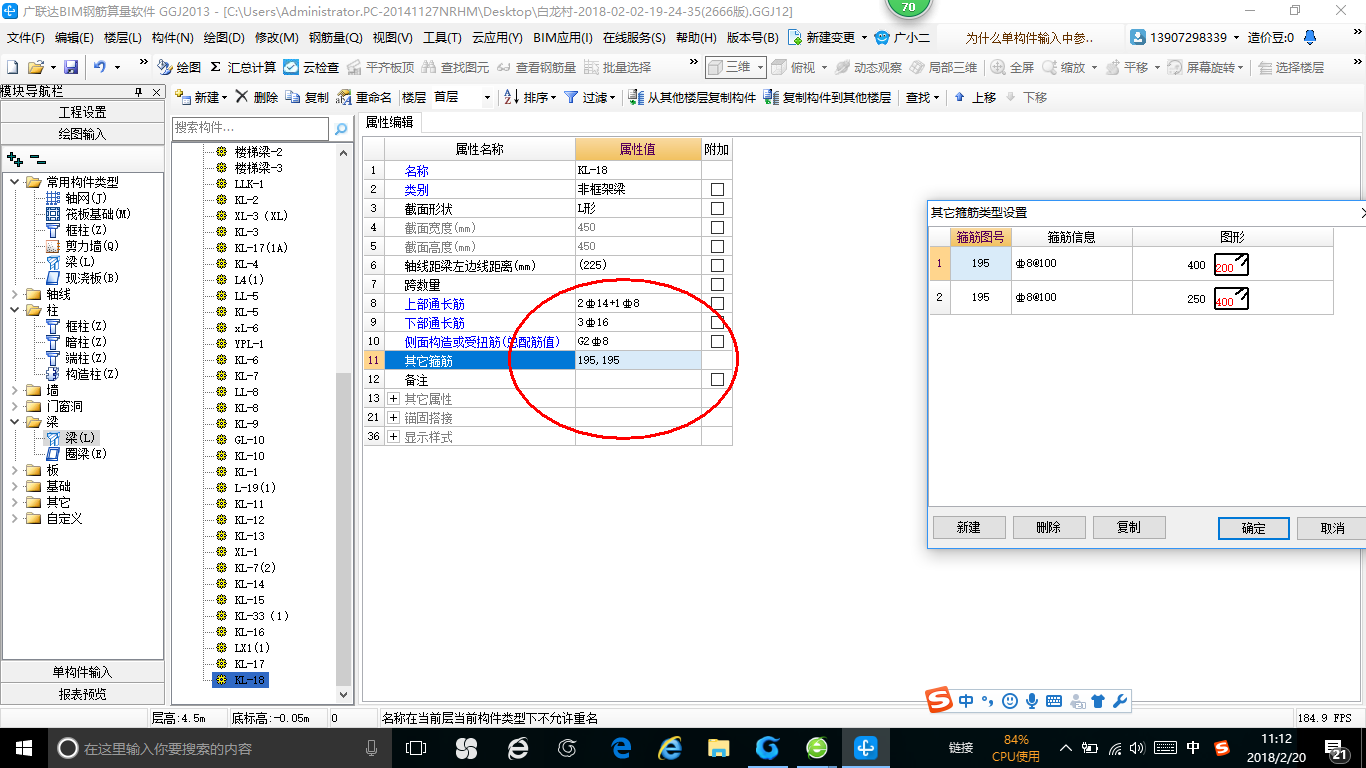
Task: Open Internet Explorer from the taskbar
Action: click(x=670, y=747)
